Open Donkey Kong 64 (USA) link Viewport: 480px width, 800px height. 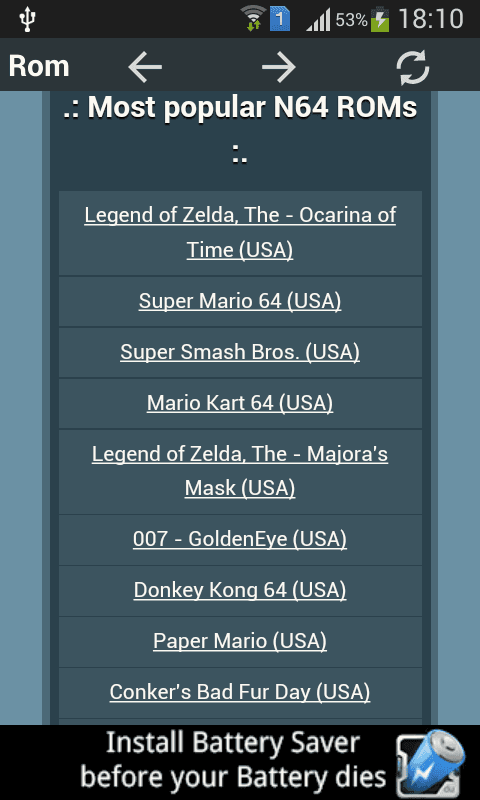coord(240,590)
